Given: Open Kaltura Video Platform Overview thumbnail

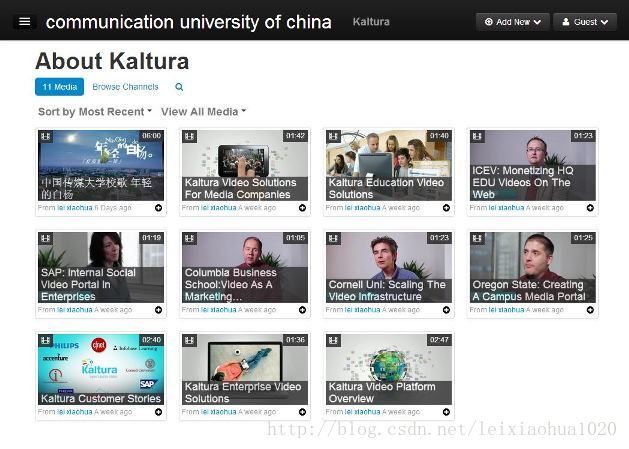Looking at the screenshot, I should 389,369.
